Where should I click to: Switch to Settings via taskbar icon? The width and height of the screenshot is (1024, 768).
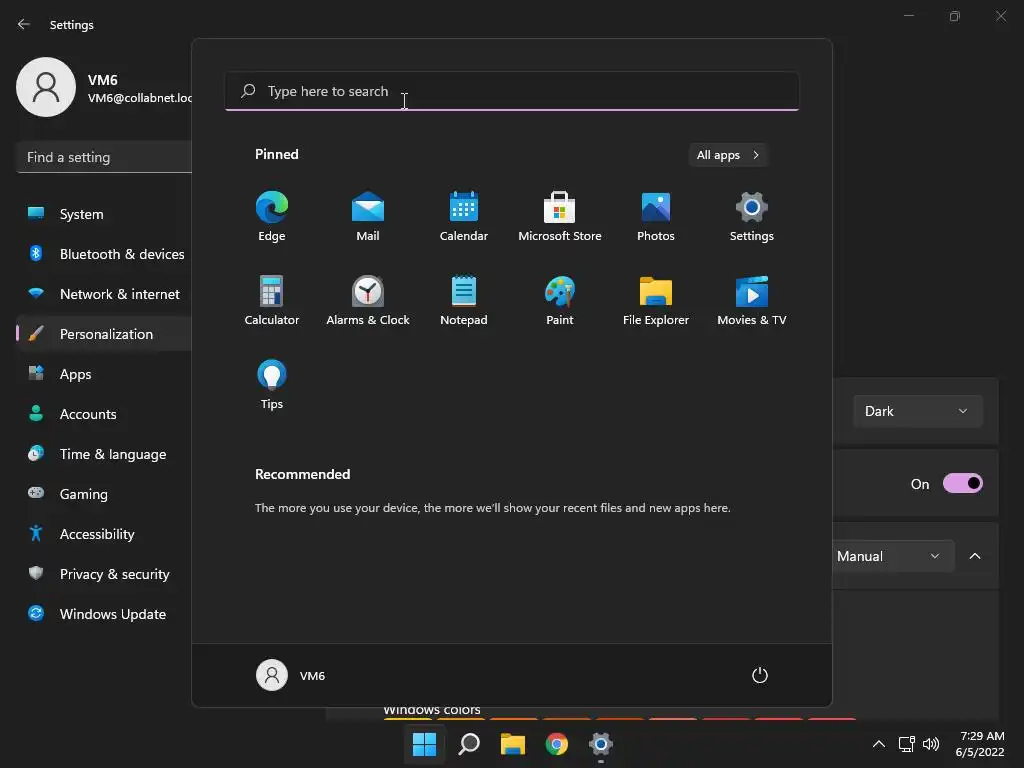pyautogui.click(x=601, y=744)
